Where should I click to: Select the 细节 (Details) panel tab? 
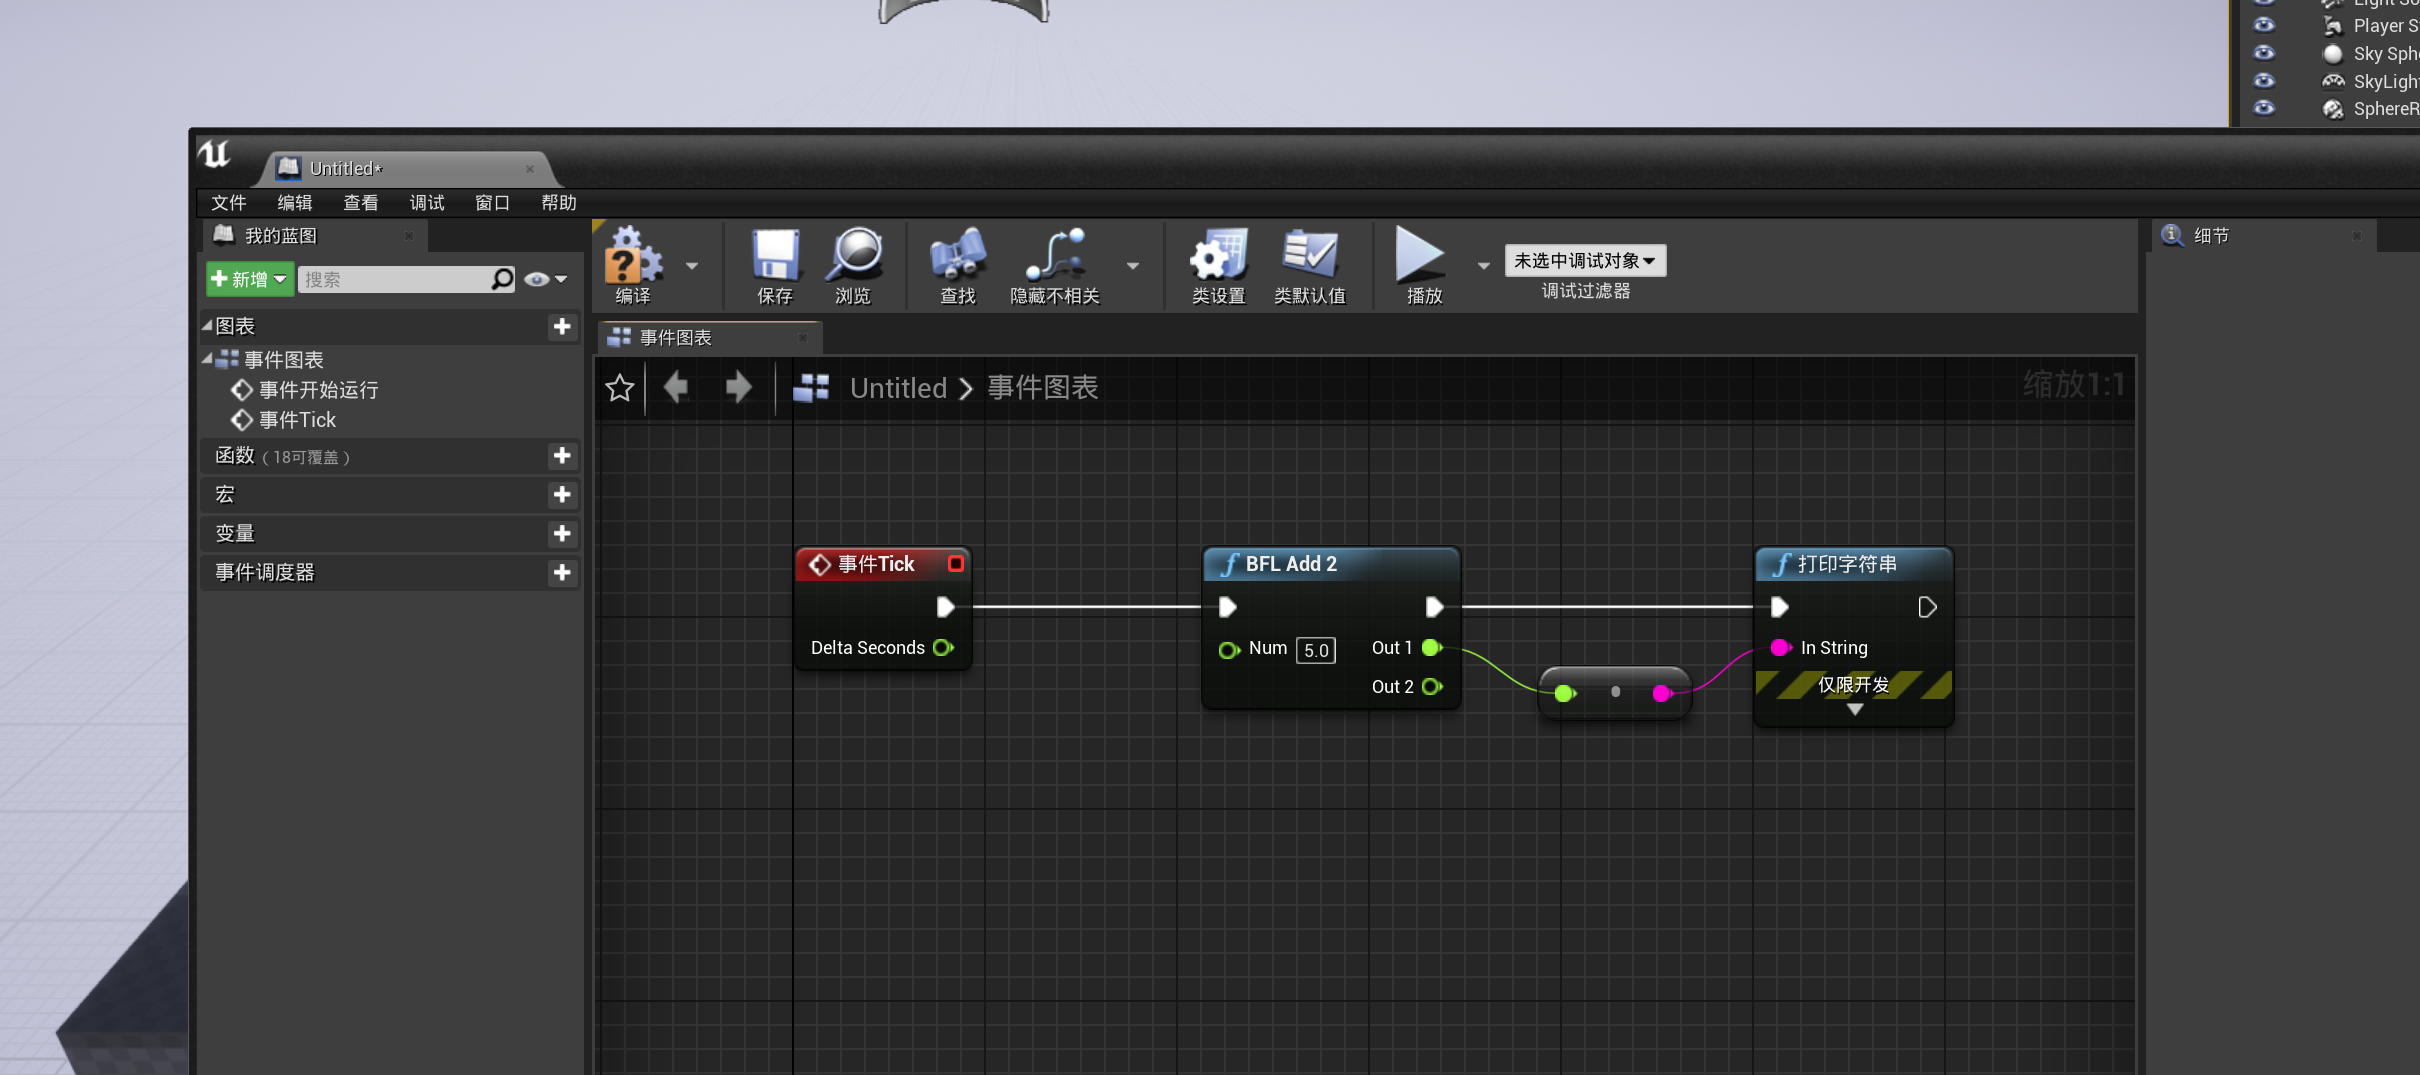[2263, 236]
